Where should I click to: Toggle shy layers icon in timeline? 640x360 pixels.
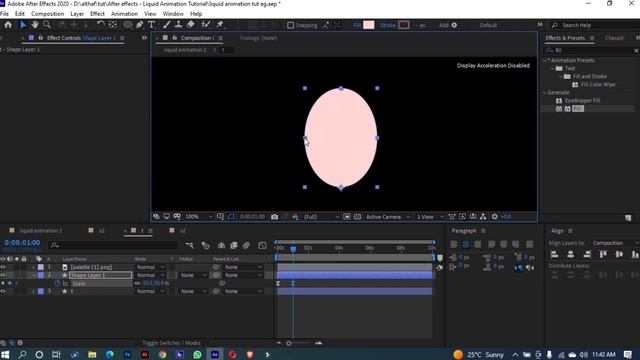click(221, 245)
